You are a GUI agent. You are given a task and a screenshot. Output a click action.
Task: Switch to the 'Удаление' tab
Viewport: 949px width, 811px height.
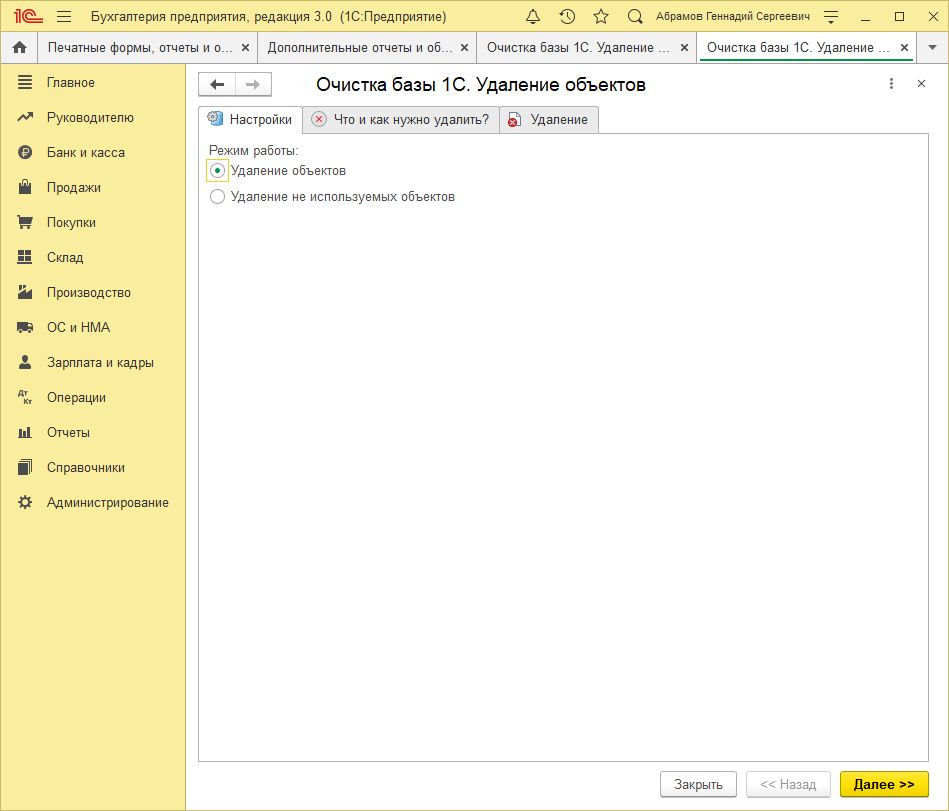(549, 119)
